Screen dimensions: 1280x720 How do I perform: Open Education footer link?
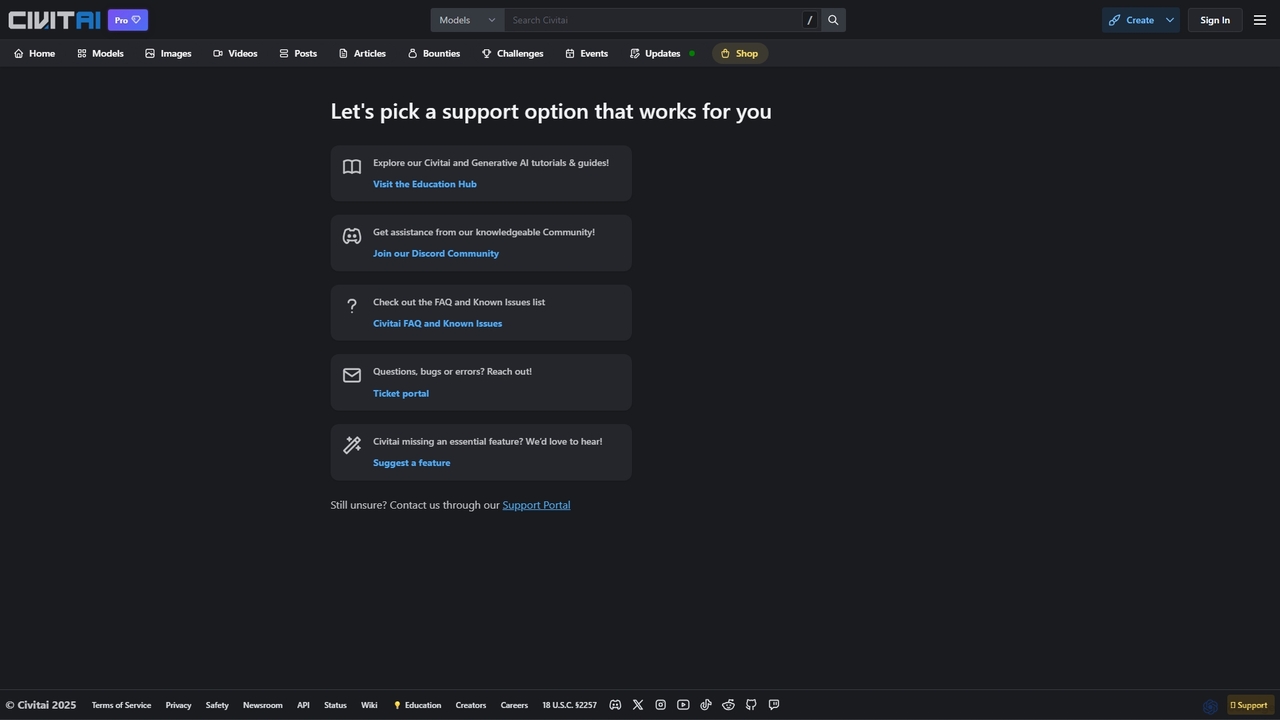(417, 705)
